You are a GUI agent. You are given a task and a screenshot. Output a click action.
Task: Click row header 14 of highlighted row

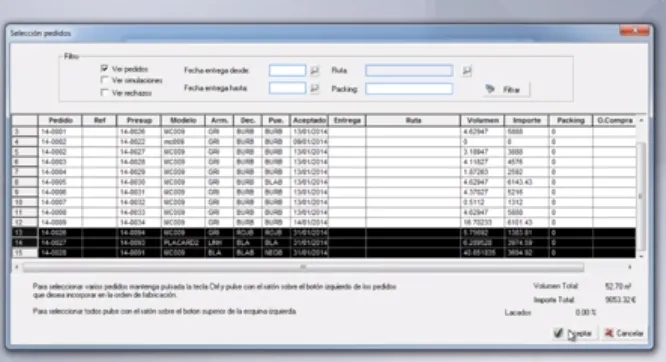(x=25, y=243)
